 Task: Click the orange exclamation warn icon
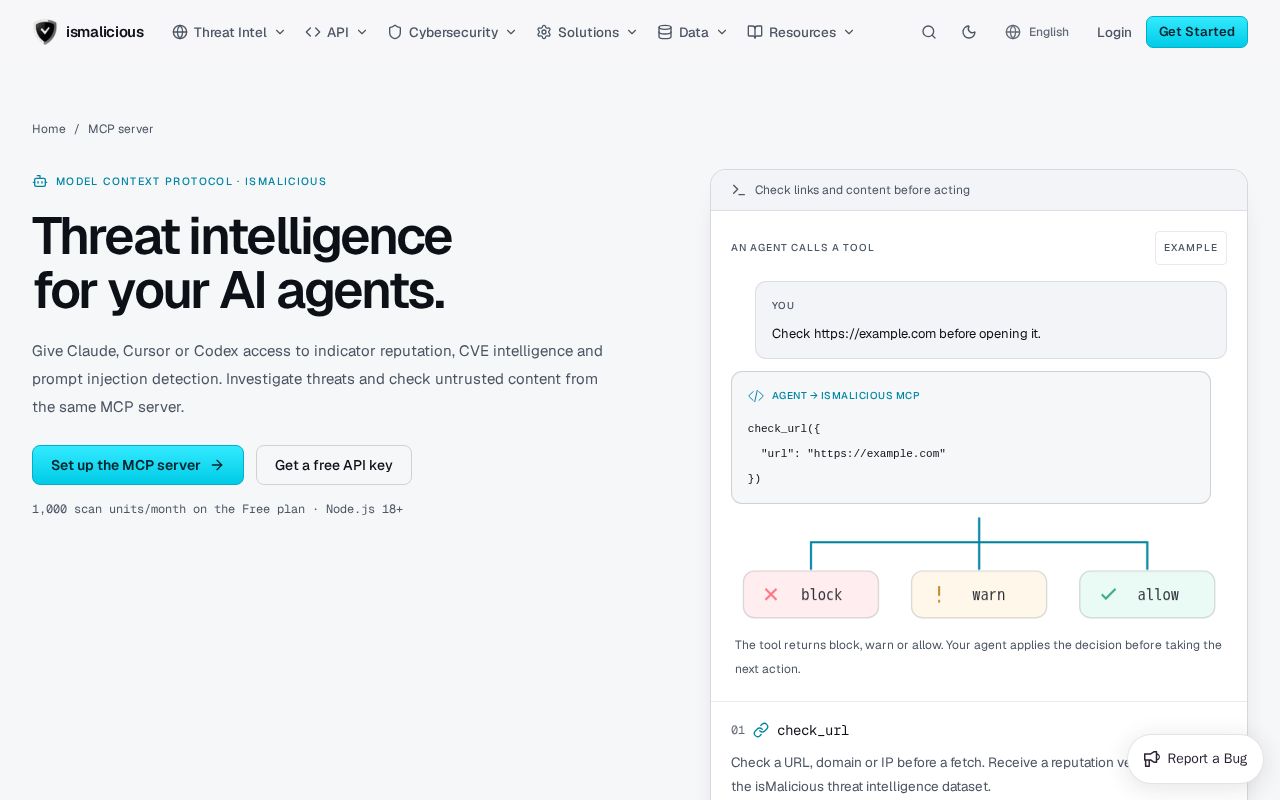point(939,595)
